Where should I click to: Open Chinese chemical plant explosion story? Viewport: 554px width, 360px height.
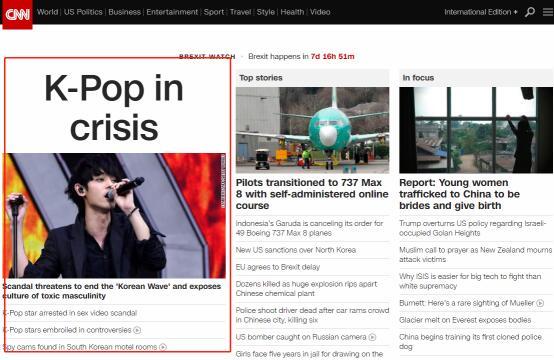[306, 289]
